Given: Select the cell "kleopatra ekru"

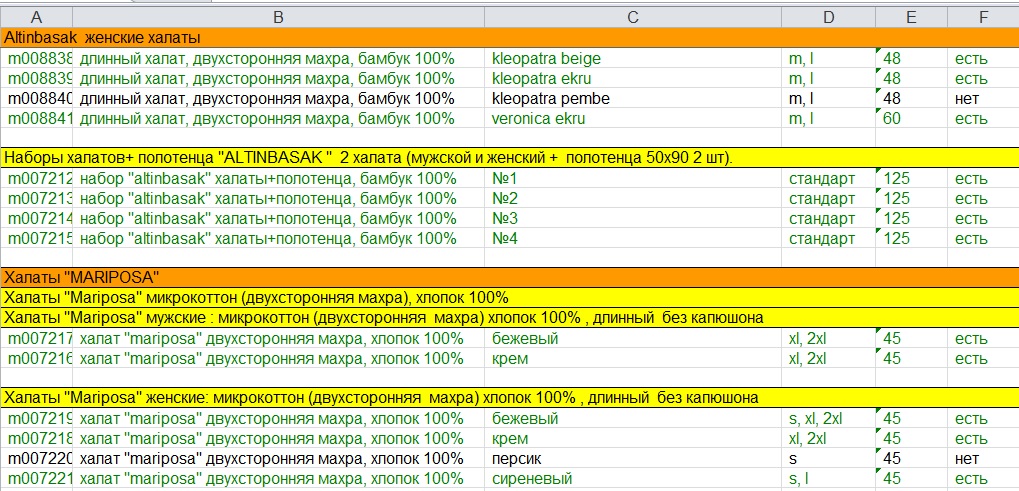Looking at the screenshot, I should point(633,79).
